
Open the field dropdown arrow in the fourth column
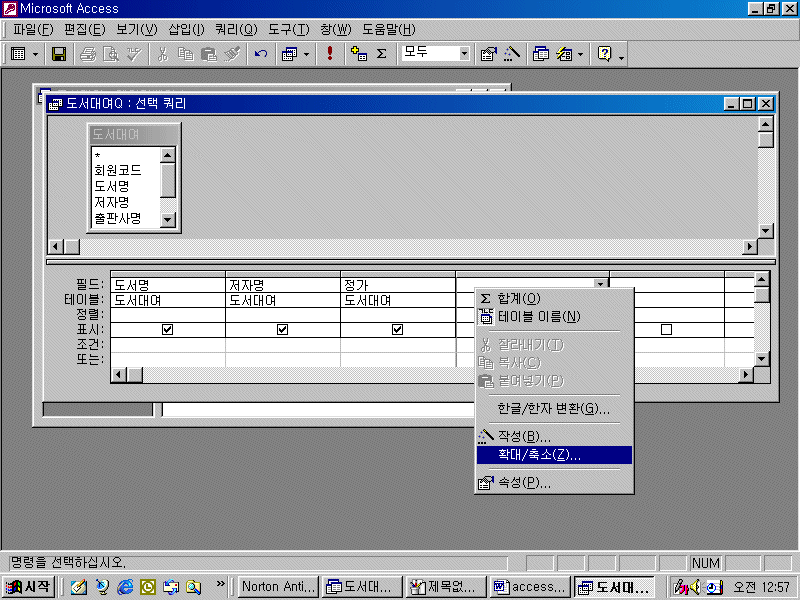pyautogui.click(x=601, y=284)
